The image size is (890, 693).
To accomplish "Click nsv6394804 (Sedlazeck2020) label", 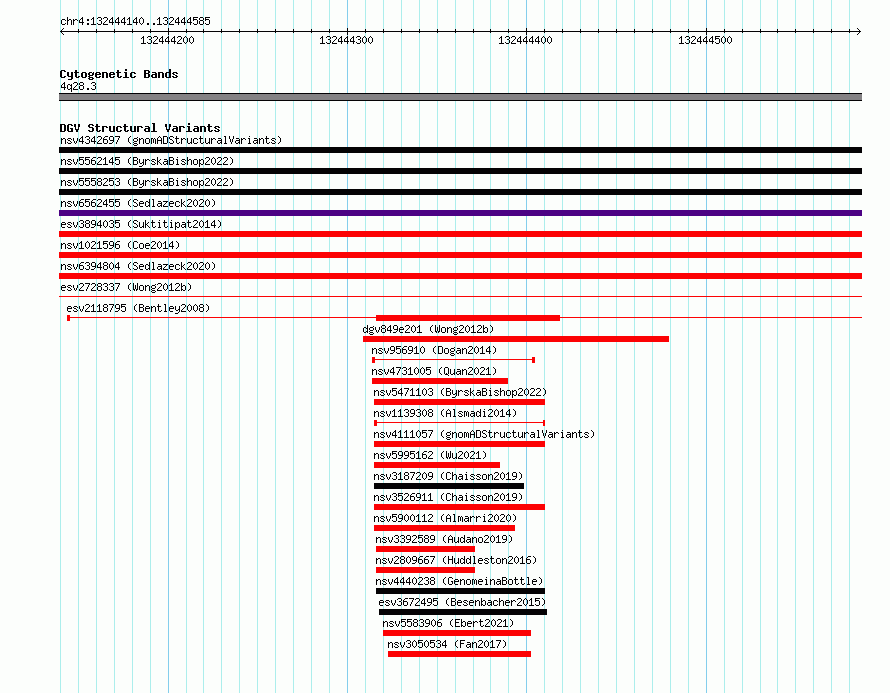I will (x=138, y=266).
